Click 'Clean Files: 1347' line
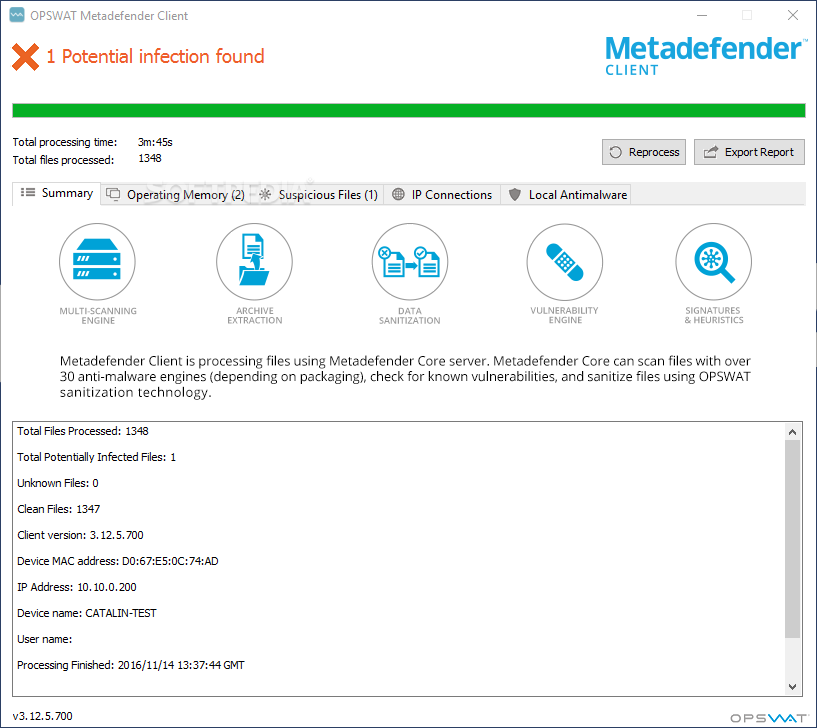Viewport: 817px width, 728px height. 58,509
